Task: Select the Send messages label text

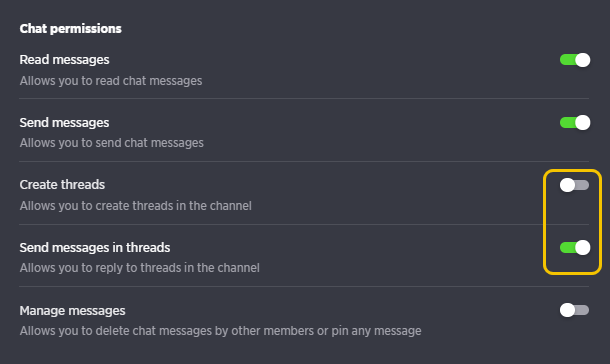Action: [64, 122]
